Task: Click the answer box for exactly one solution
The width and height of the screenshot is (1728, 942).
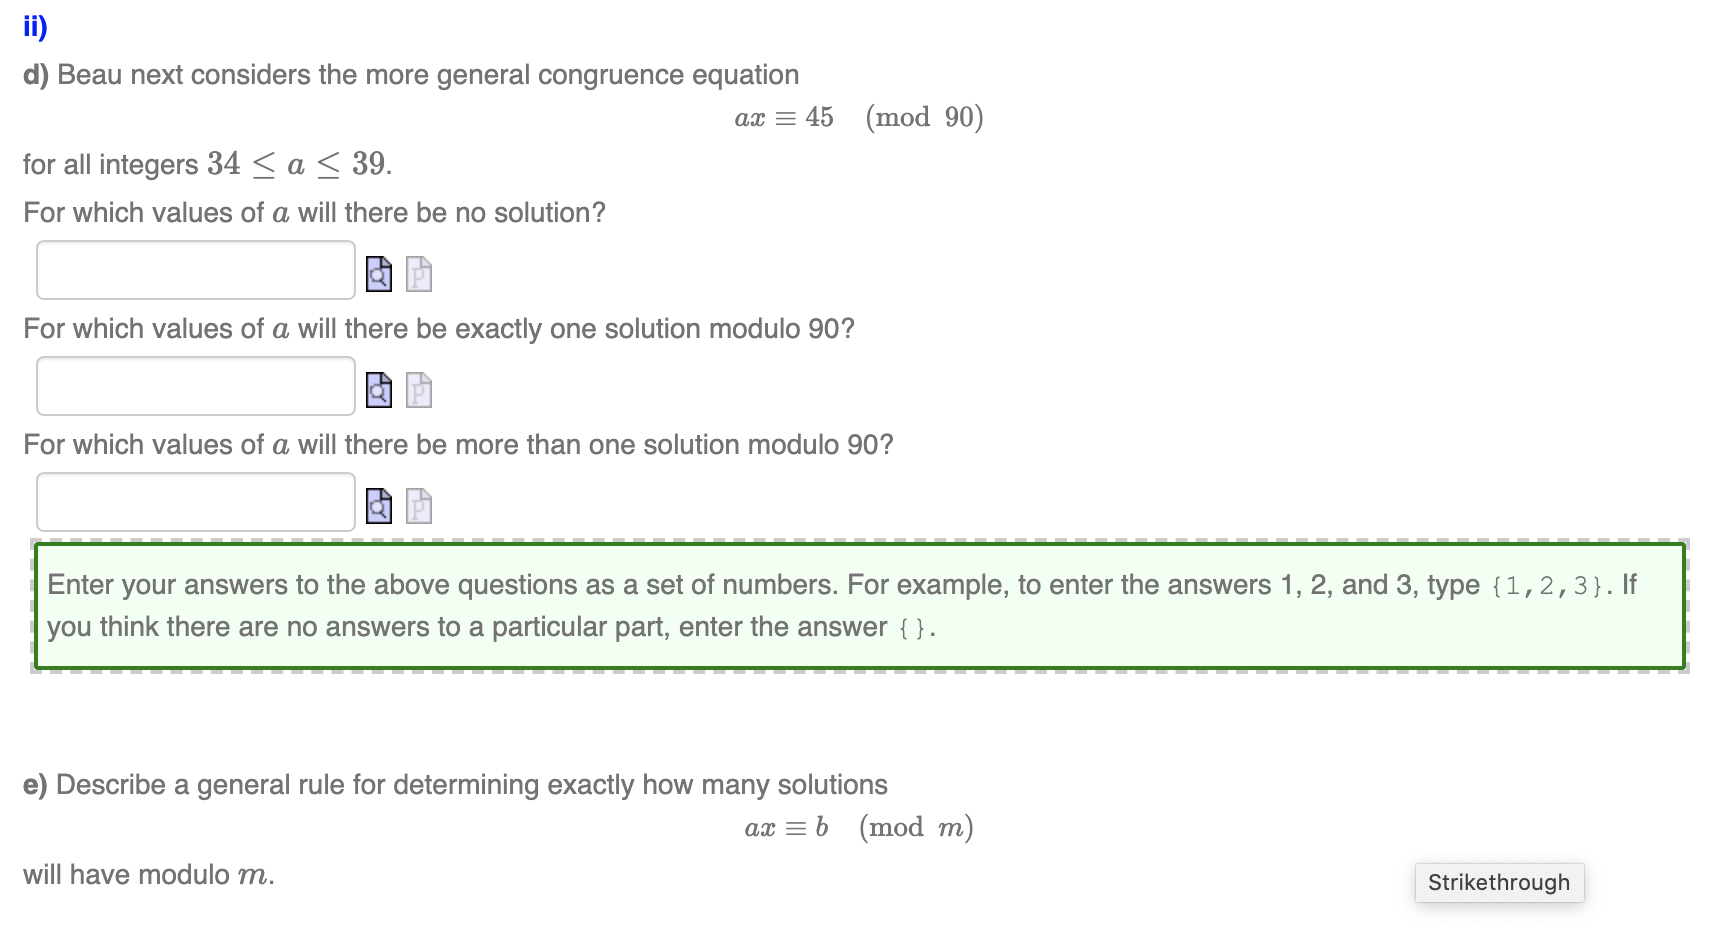Action: click(195, 386)
